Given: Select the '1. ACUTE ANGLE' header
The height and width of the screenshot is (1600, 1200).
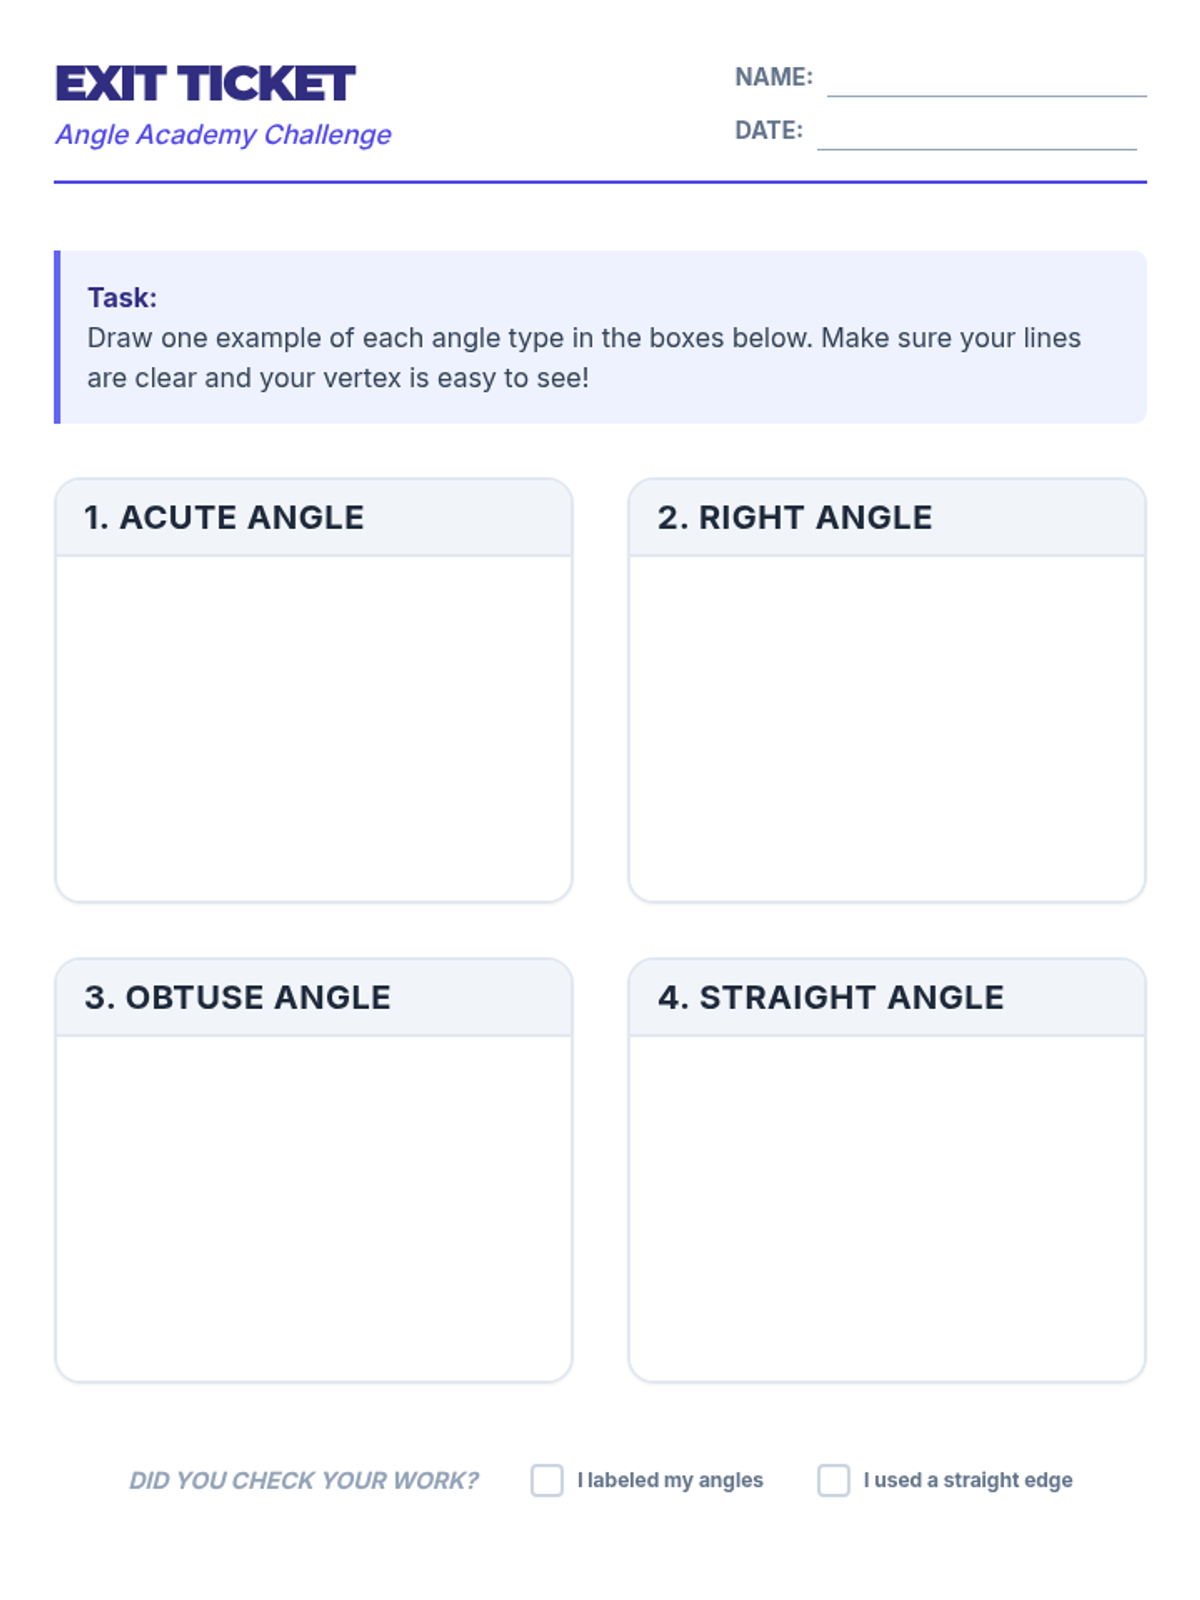Looking at the screenshot, I should tap(224, 517).
